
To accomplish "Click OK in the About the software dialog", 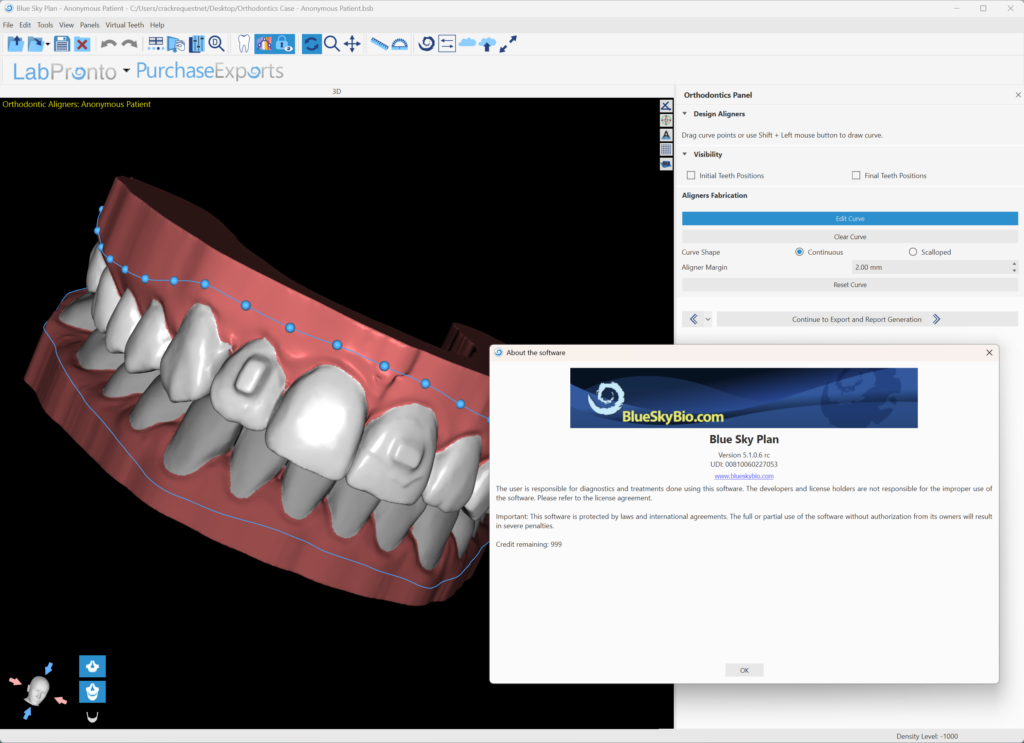I will coord(744,671).
